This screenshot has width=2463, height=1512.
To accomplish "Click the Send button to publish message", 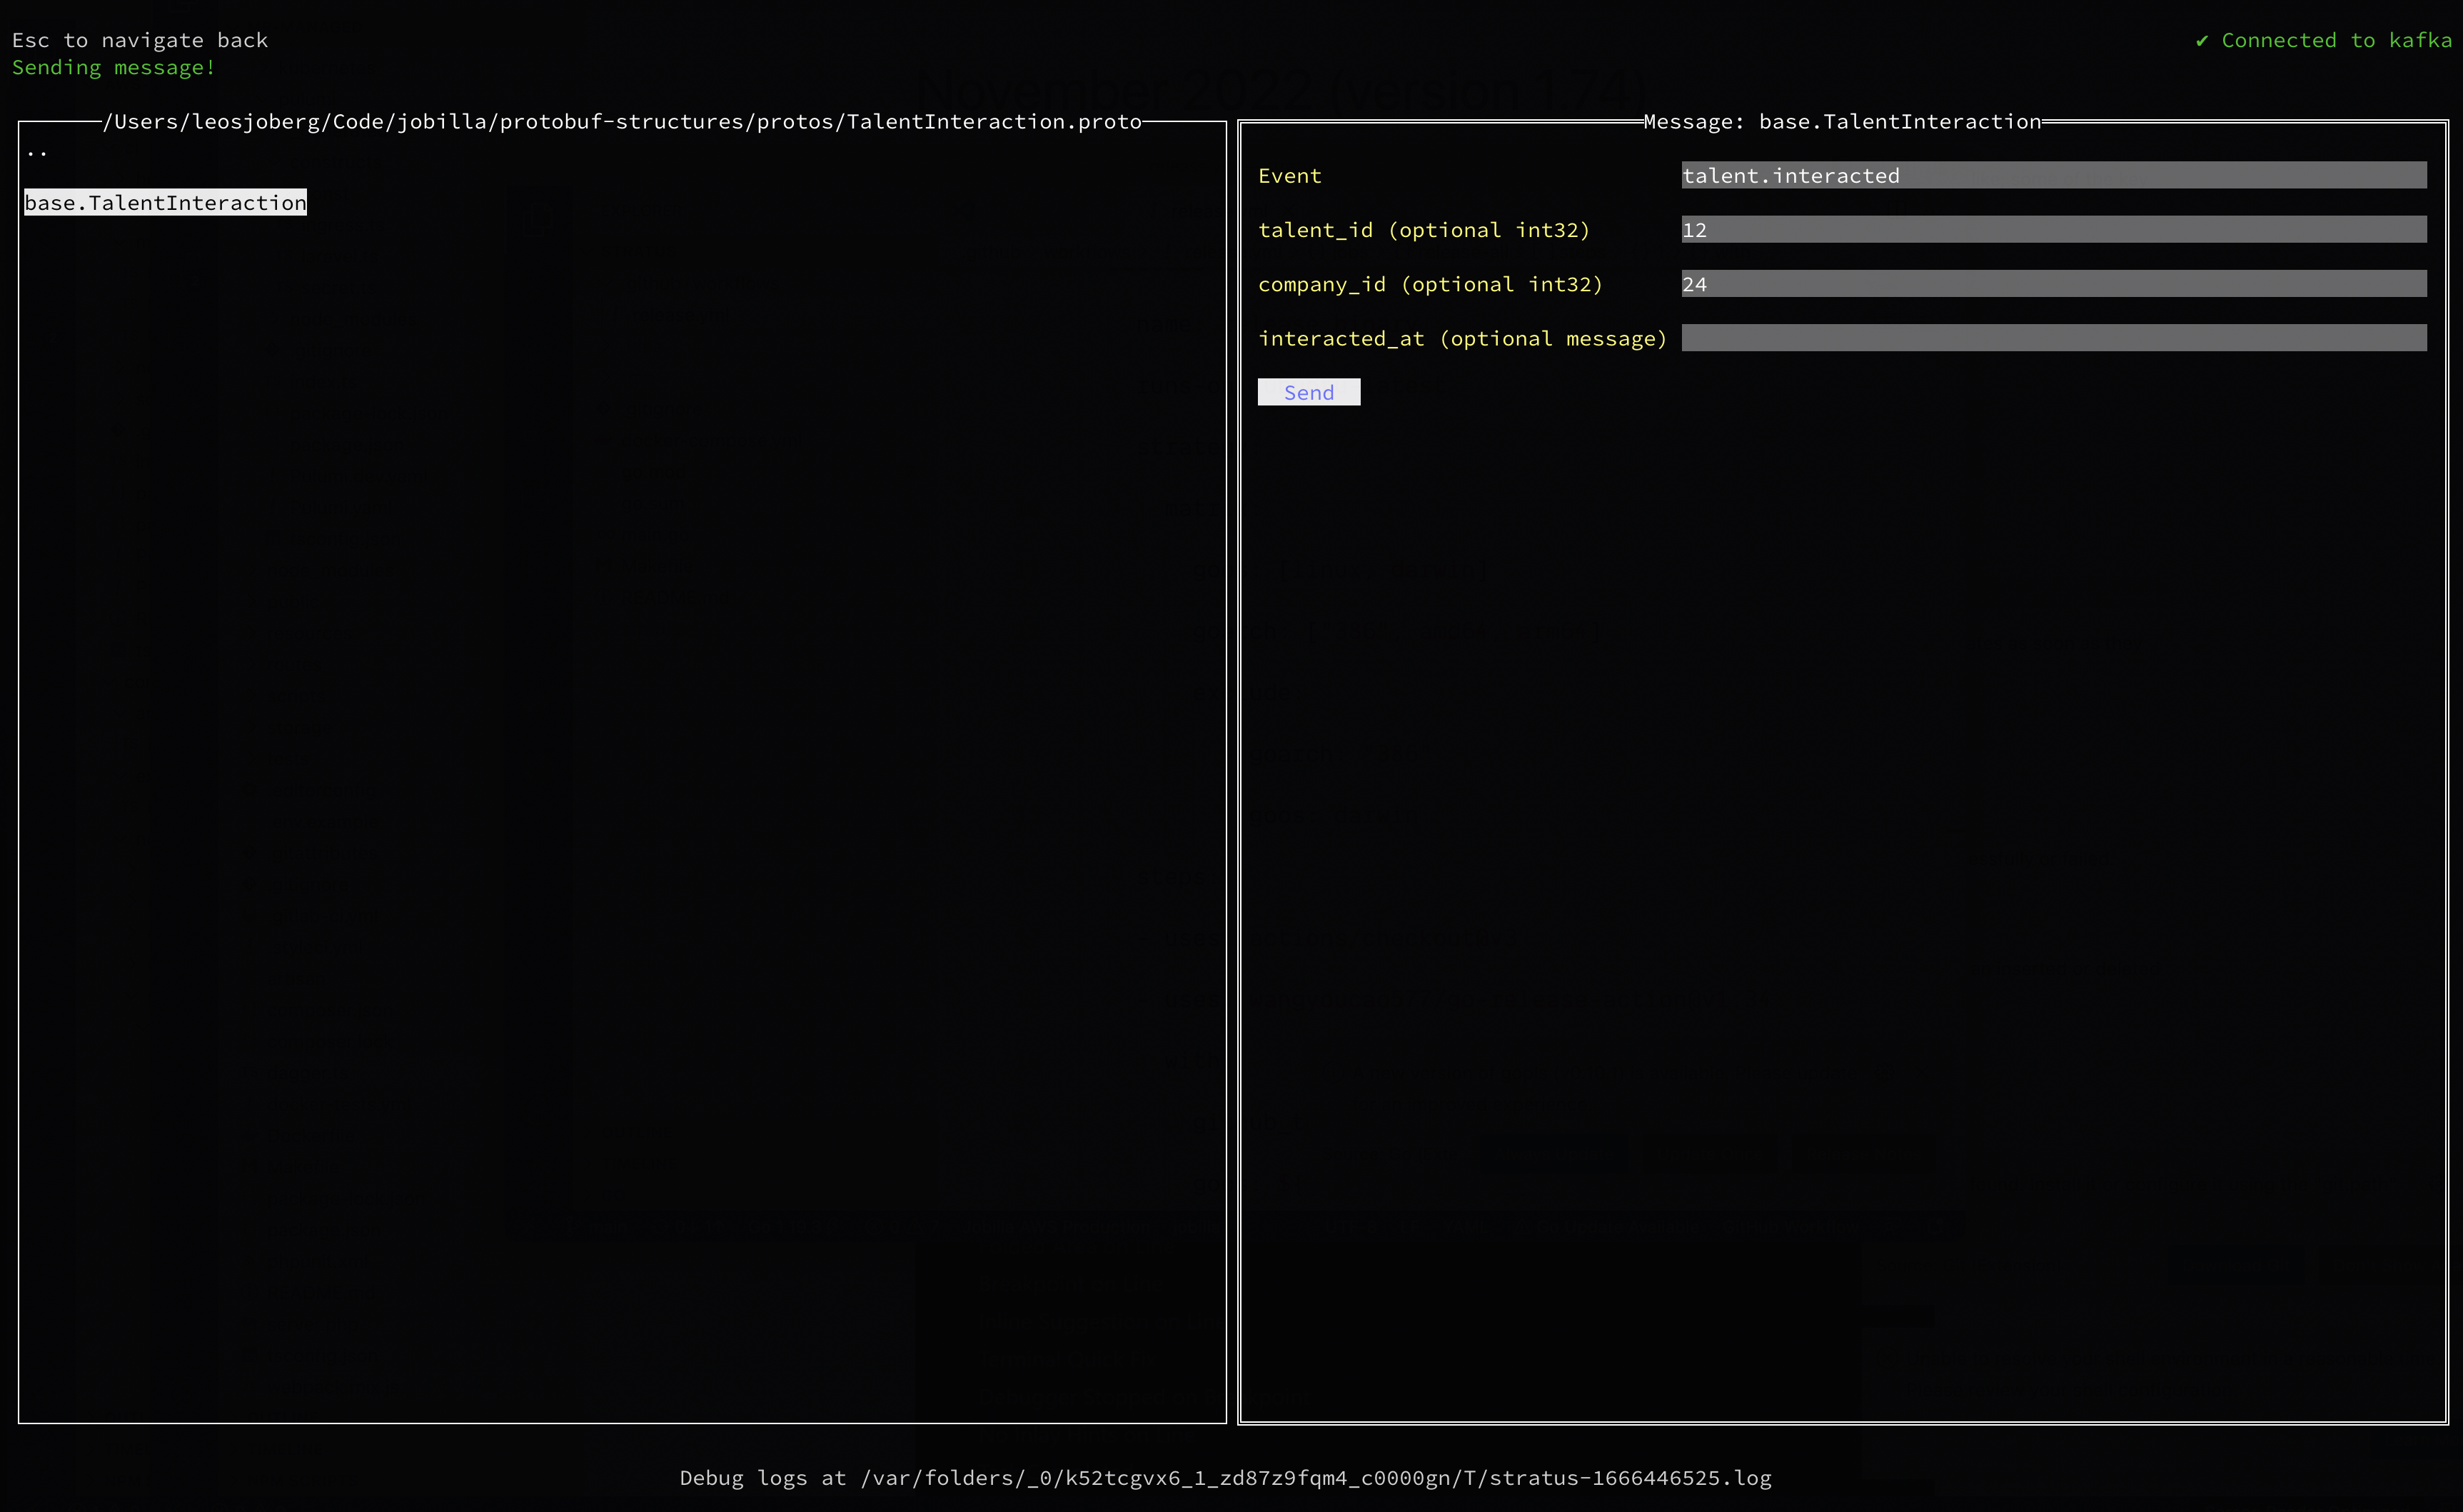I will tap(1309, 390).
